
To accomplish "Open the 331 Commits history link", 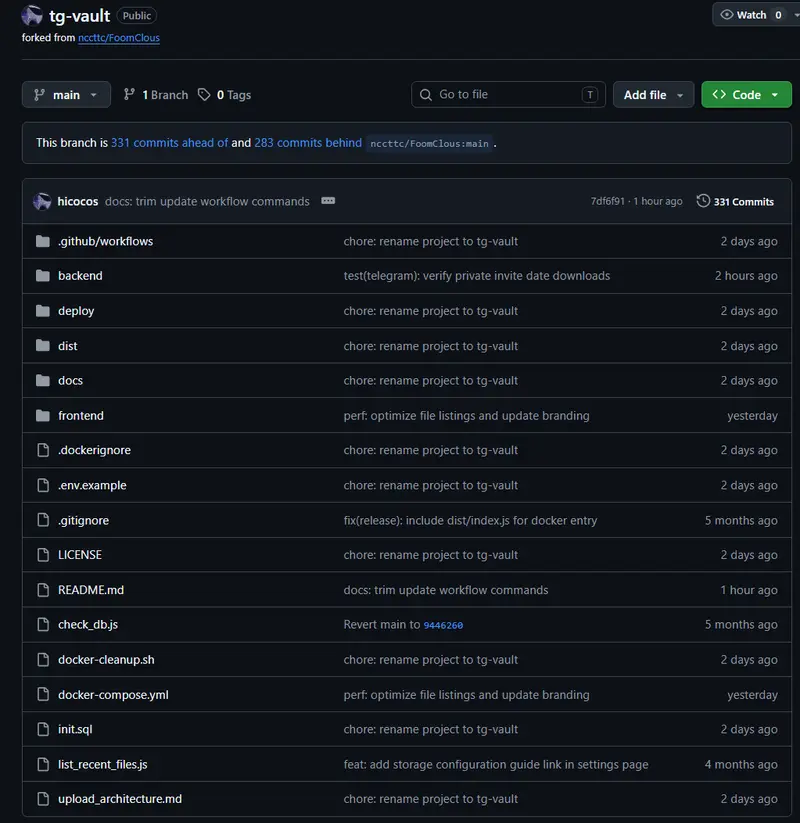I will click(735, 202).
